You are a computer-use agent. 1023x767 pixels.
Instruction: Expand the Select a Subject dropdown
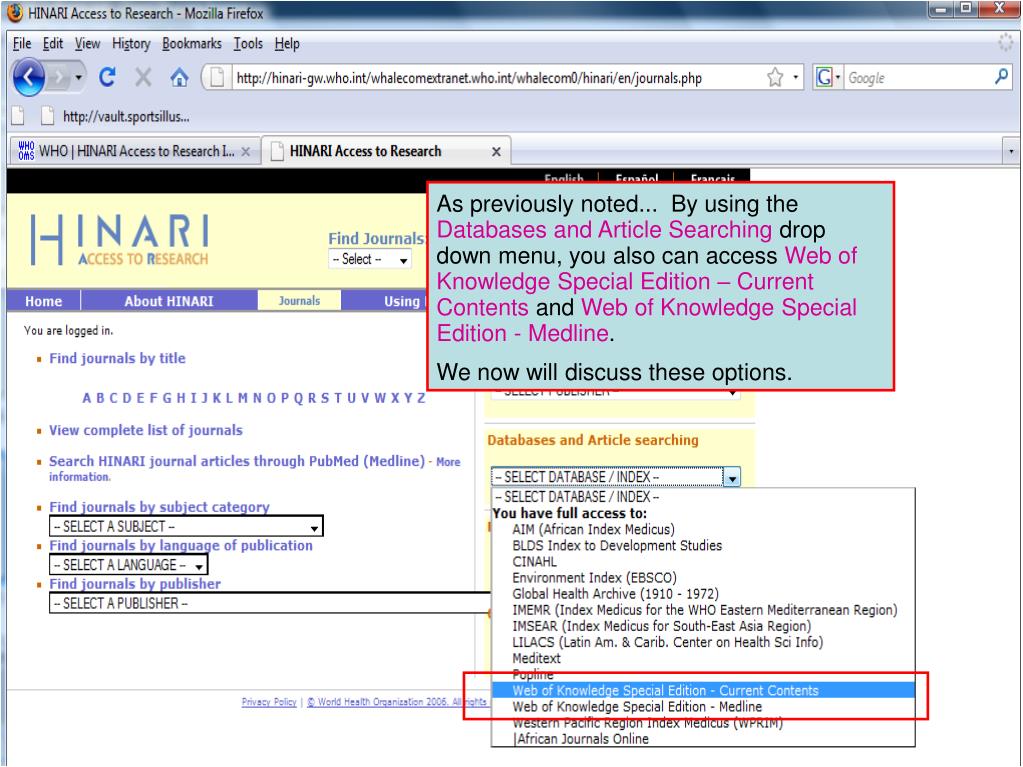click(x=186, y=526)
